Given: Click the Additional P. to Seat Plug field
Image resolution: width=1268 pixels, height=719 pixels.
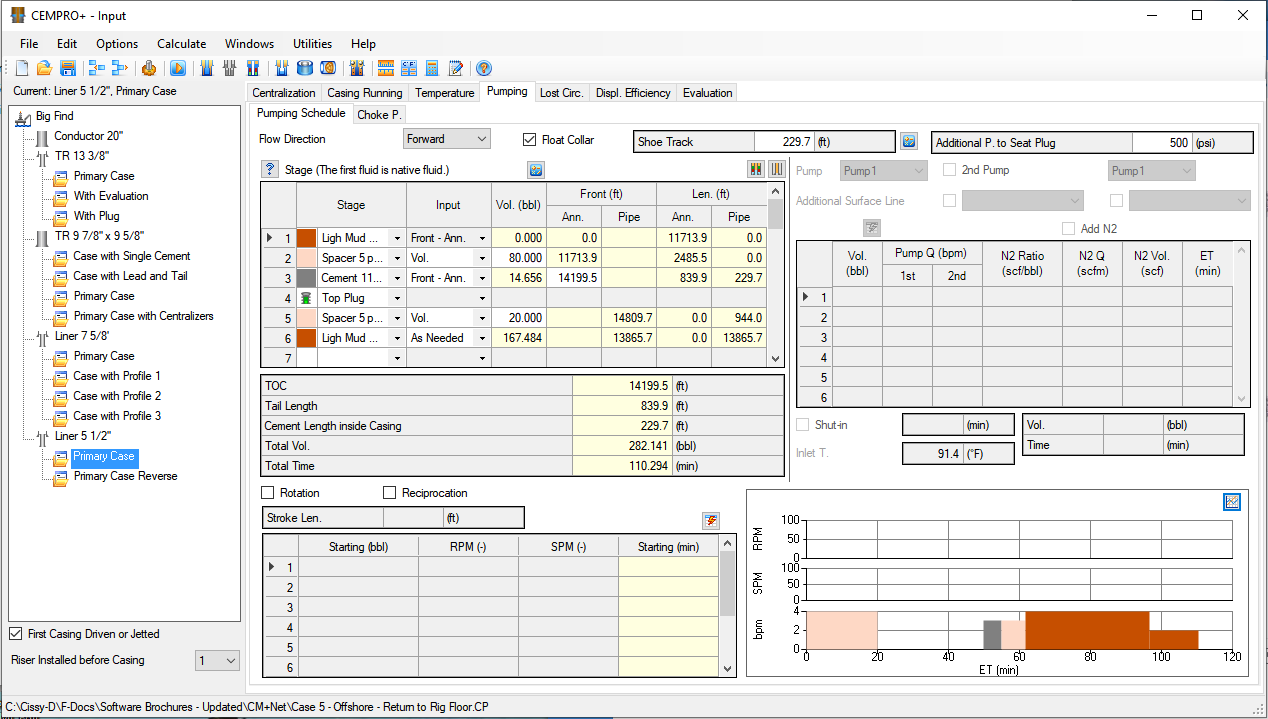Looking at the screenshot, I should click(x=1162, y=142).
